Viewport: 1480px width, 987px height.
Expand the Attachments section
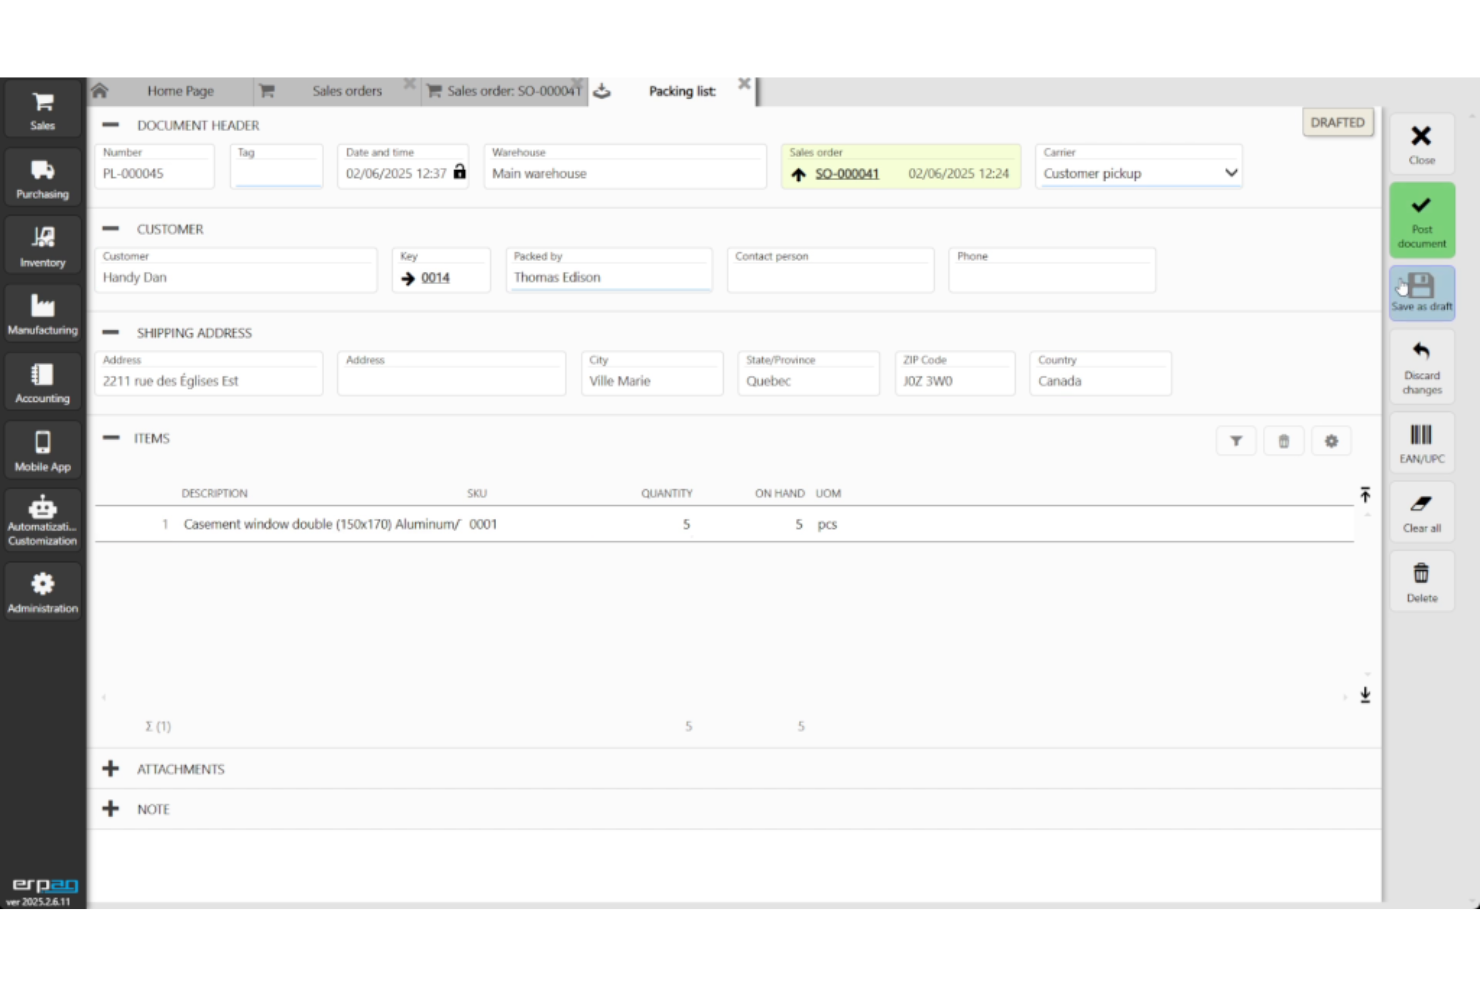(110, 768)
